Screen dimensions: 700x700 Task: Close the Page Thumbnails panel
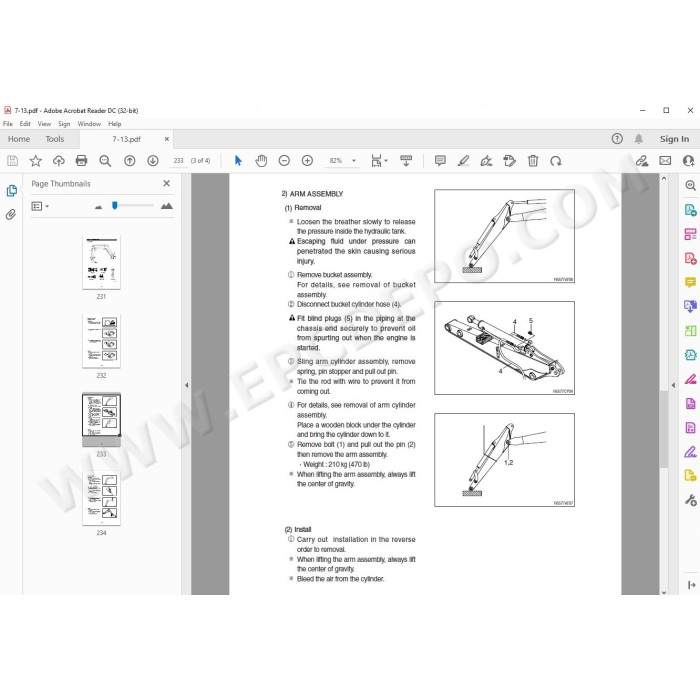point(167,183)
